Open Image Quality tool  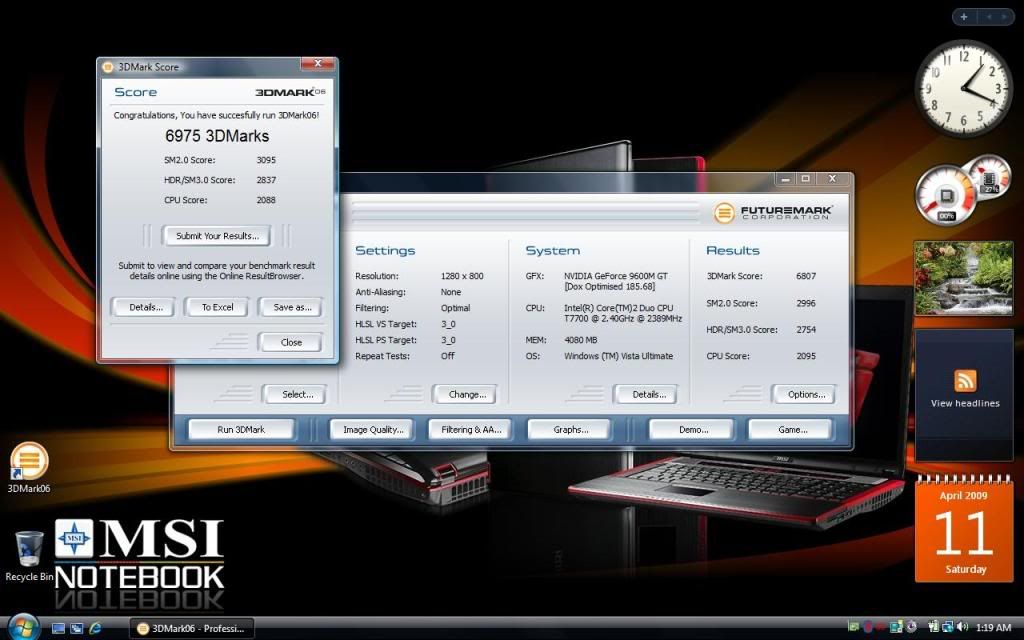point(373,430)
